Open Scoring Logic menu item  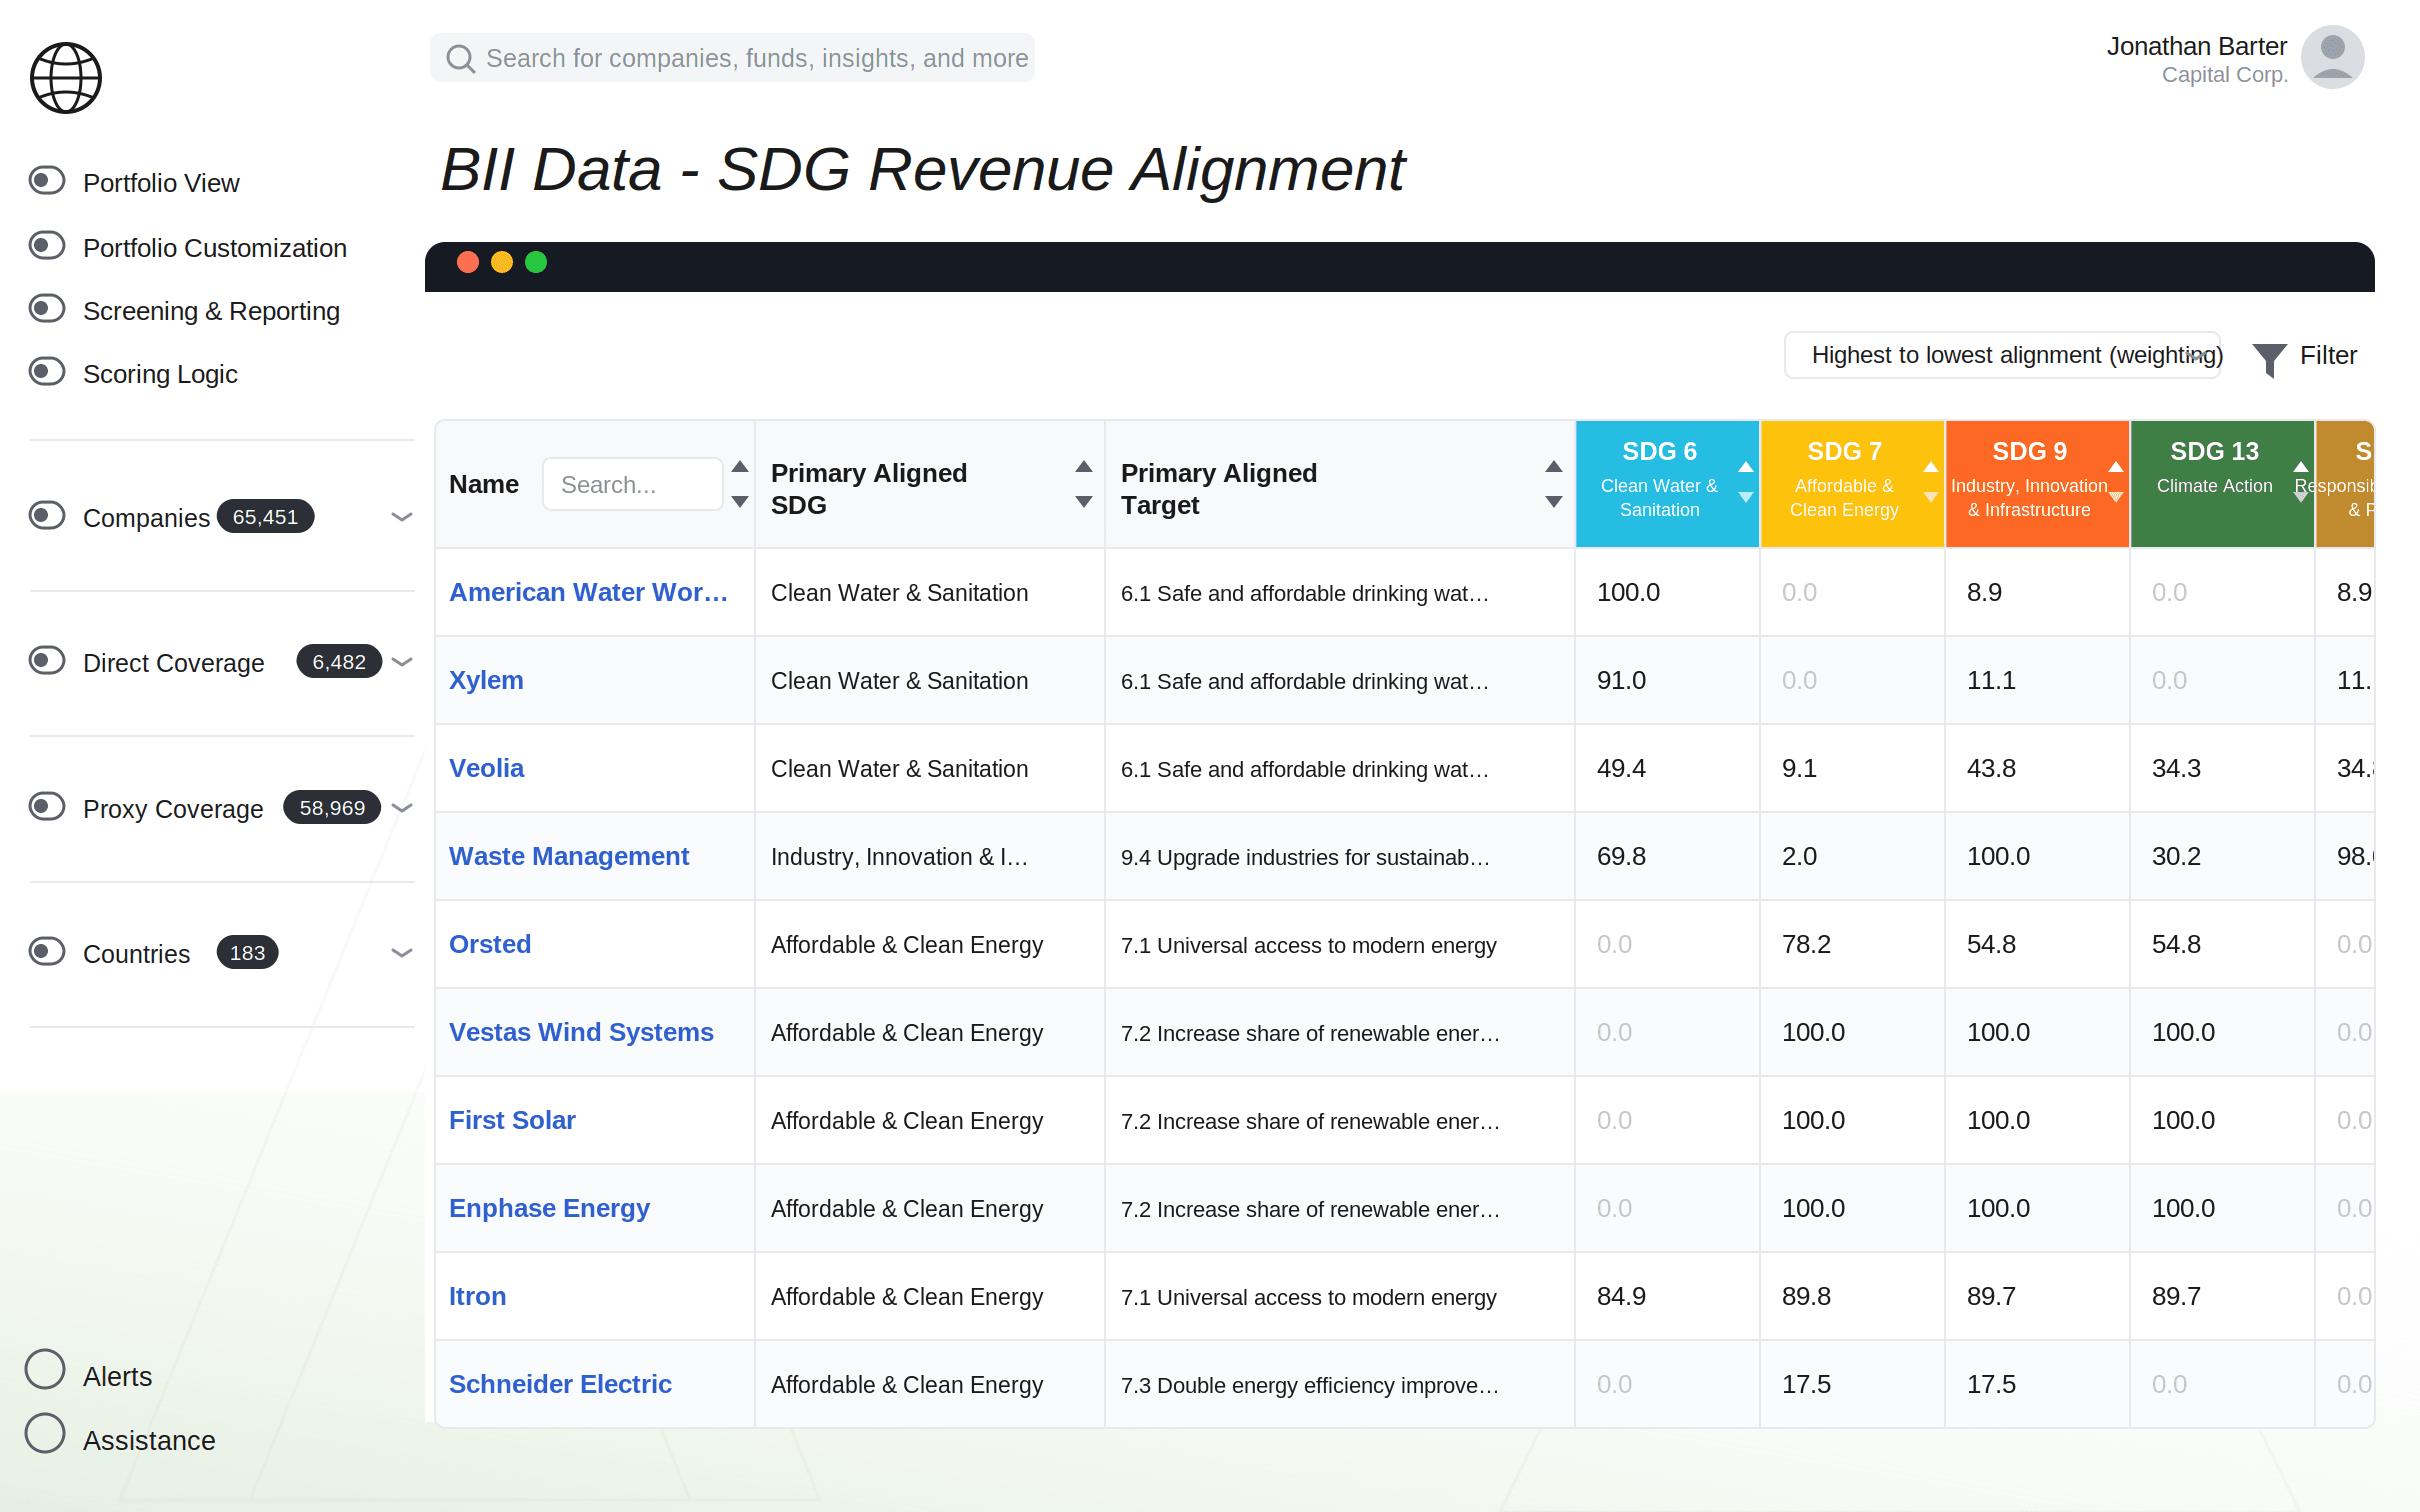coord(160,374)
